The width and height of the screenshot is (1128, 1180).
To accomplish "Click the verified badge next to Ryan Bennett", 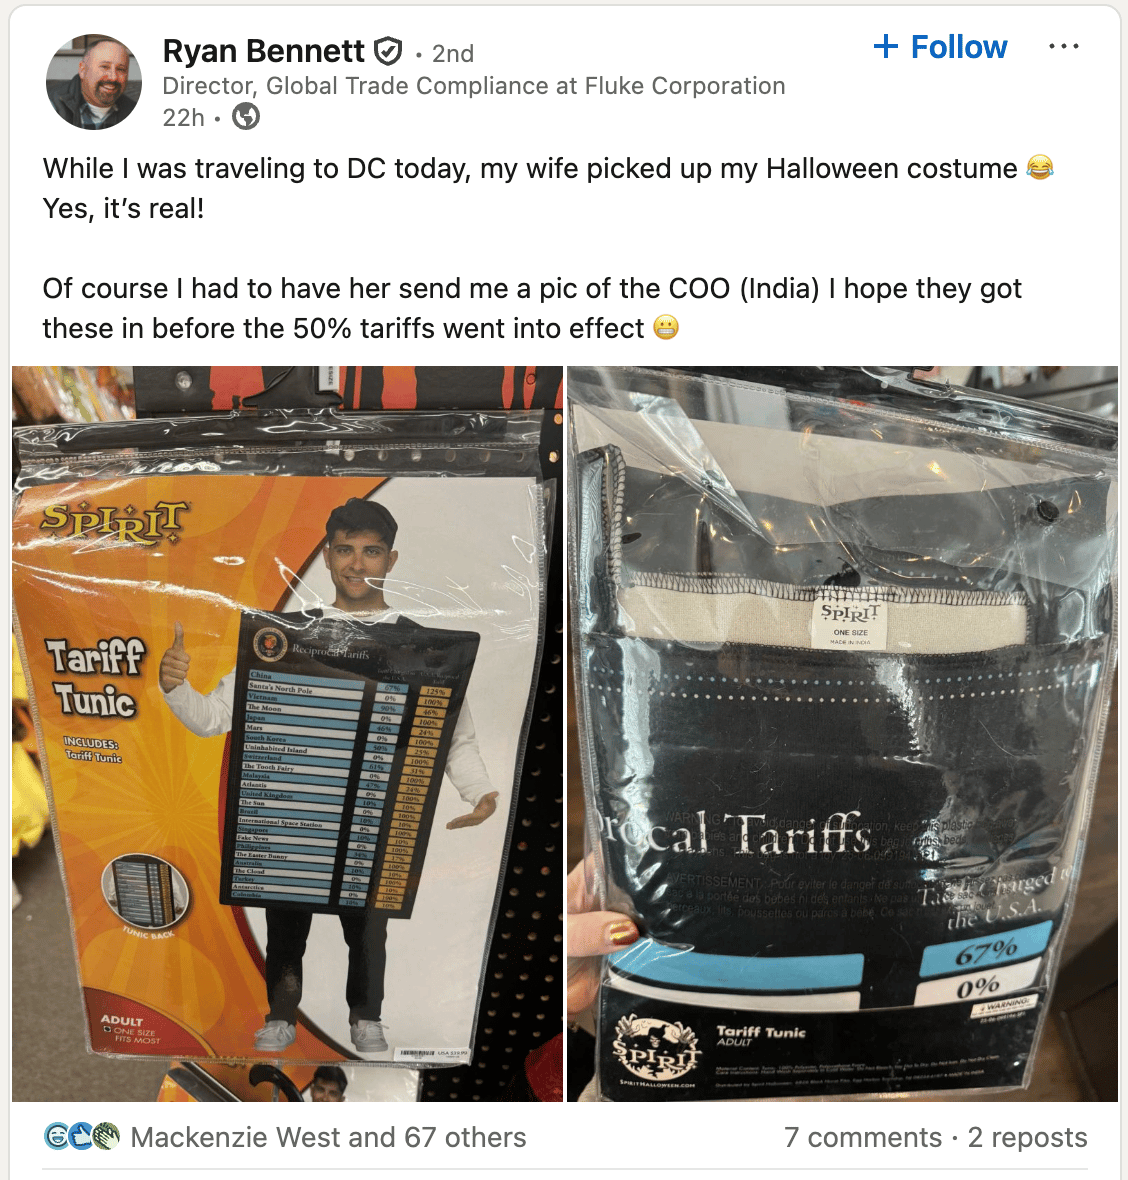I will click(388, 52).
